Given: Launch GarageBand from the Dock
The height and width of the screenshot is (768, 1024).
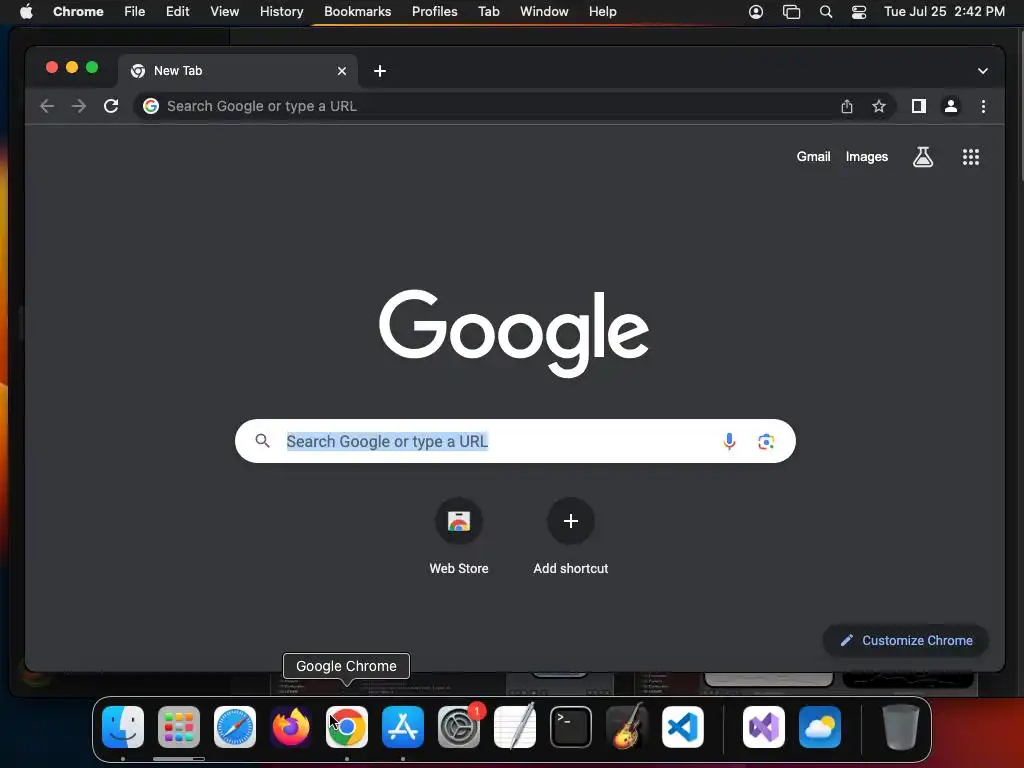Looking at the screenshot, I should click(x=627, y=727).
